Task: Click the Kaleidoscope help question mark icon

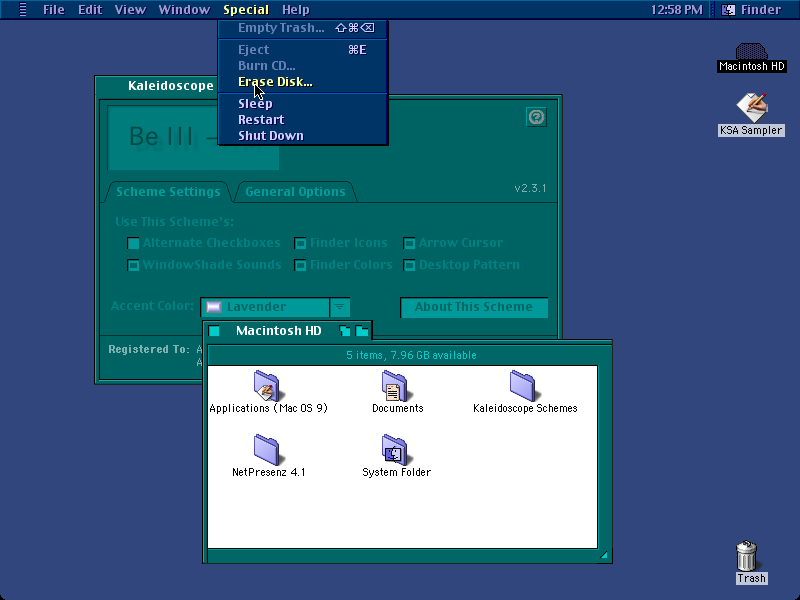Action: (x=536, y=117)
